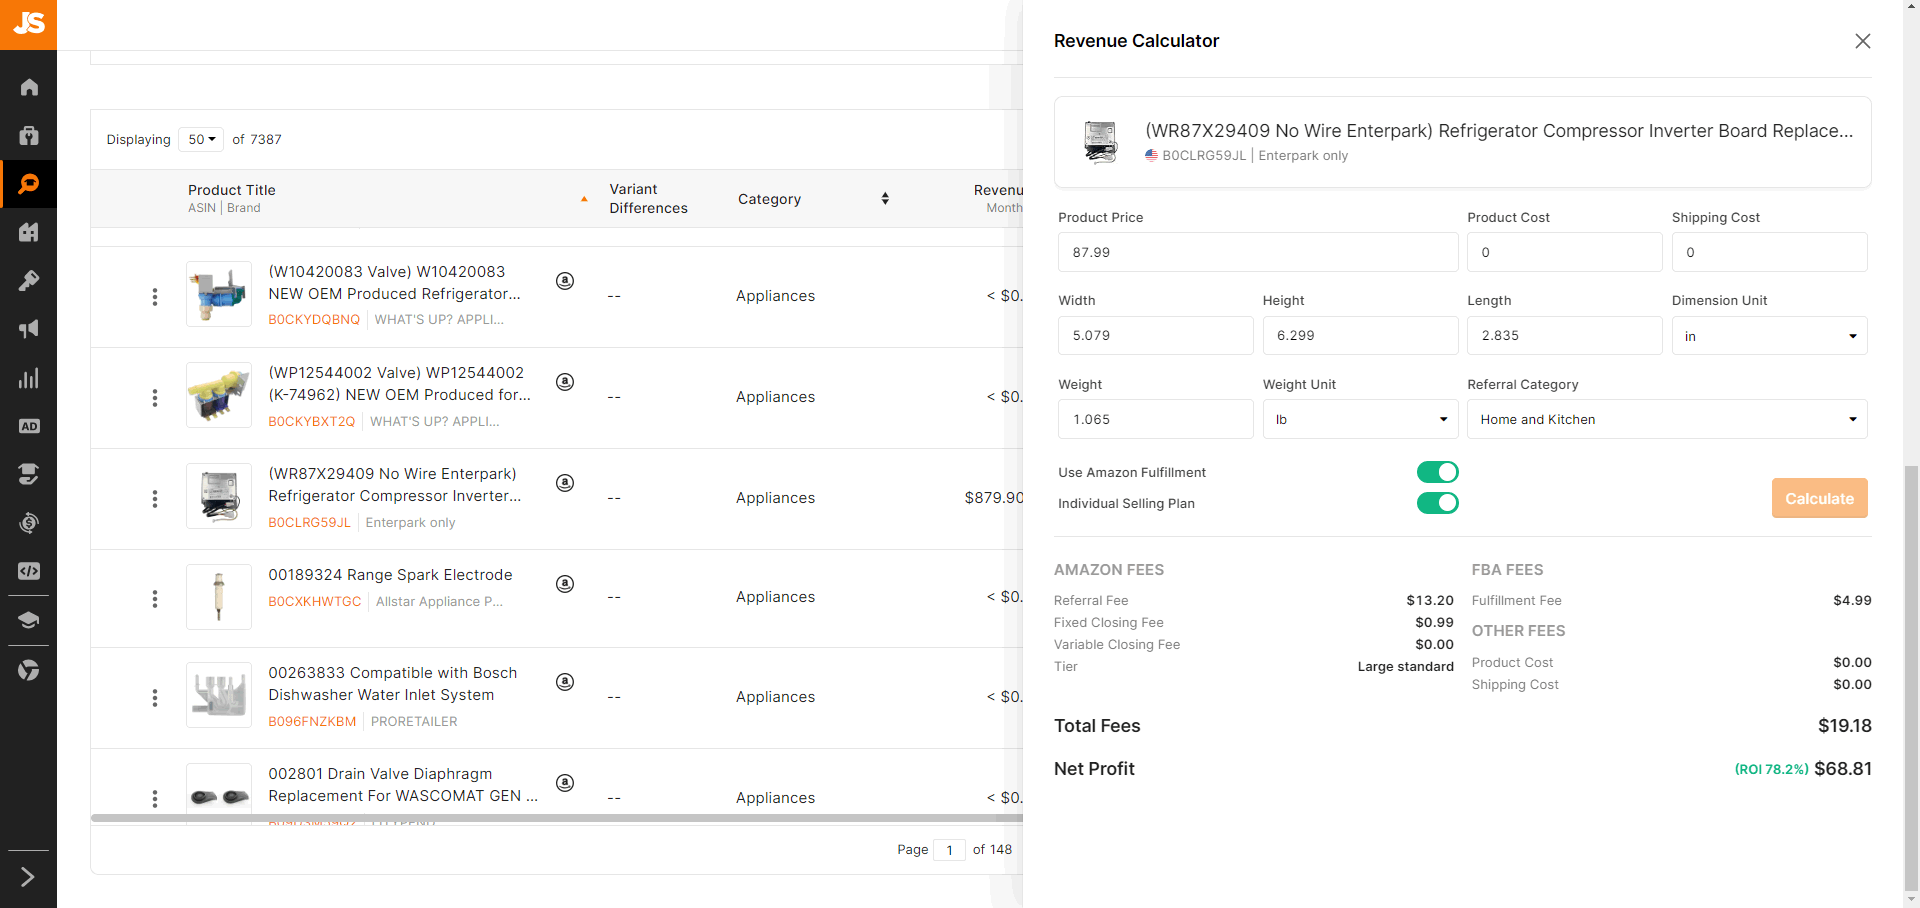Viewport: 1920px width, 908px height.
Task: Click the Length input field
Action: coord(1564,336)
